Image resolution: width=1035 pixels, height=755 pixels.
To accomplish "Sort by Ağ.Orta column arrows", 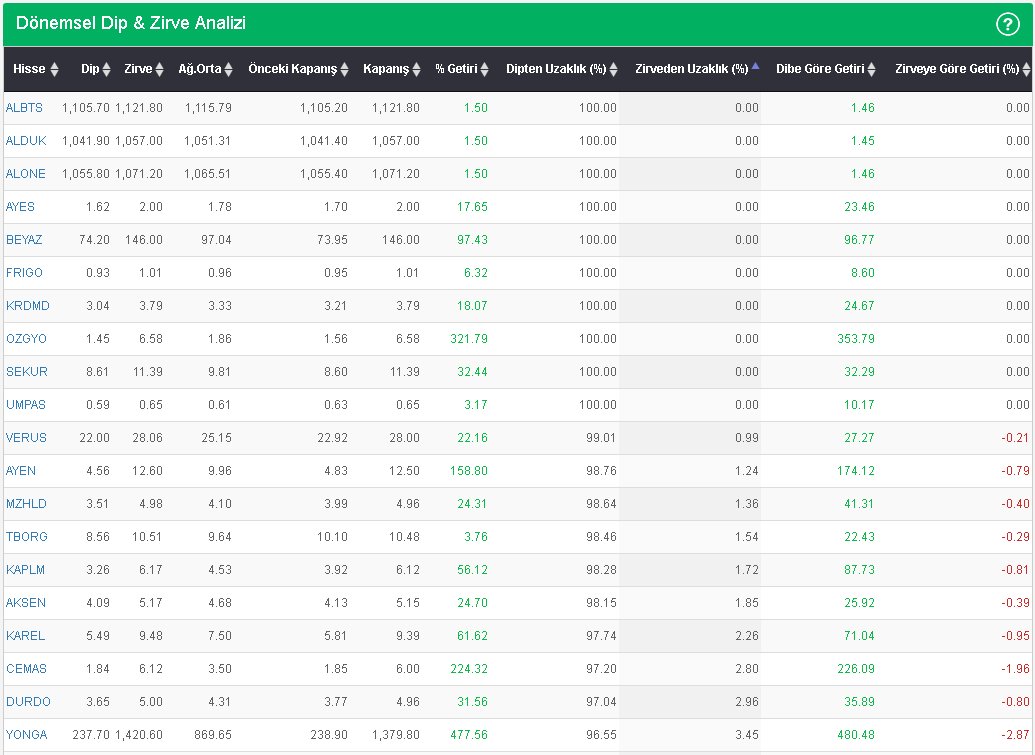I will pos(228,69).
